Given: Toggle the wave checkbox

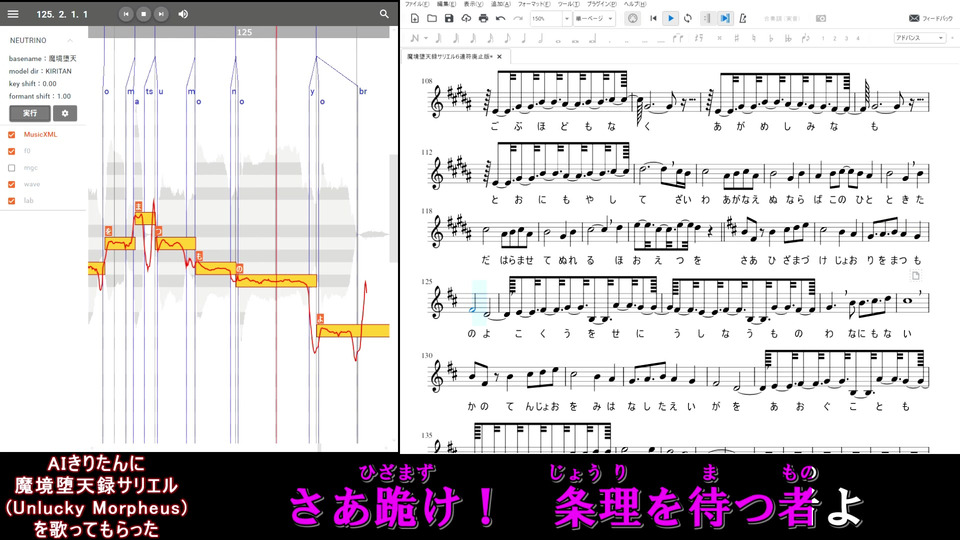Looking at the screenshot, I should [x=12, y=184].
